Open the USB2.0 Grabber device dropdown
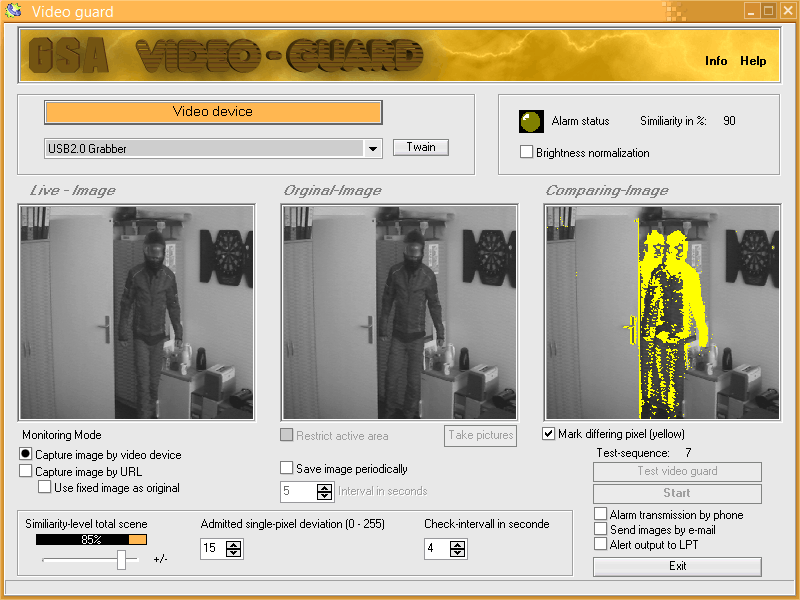This screenshot has width=800, height=600. (373, 148)
